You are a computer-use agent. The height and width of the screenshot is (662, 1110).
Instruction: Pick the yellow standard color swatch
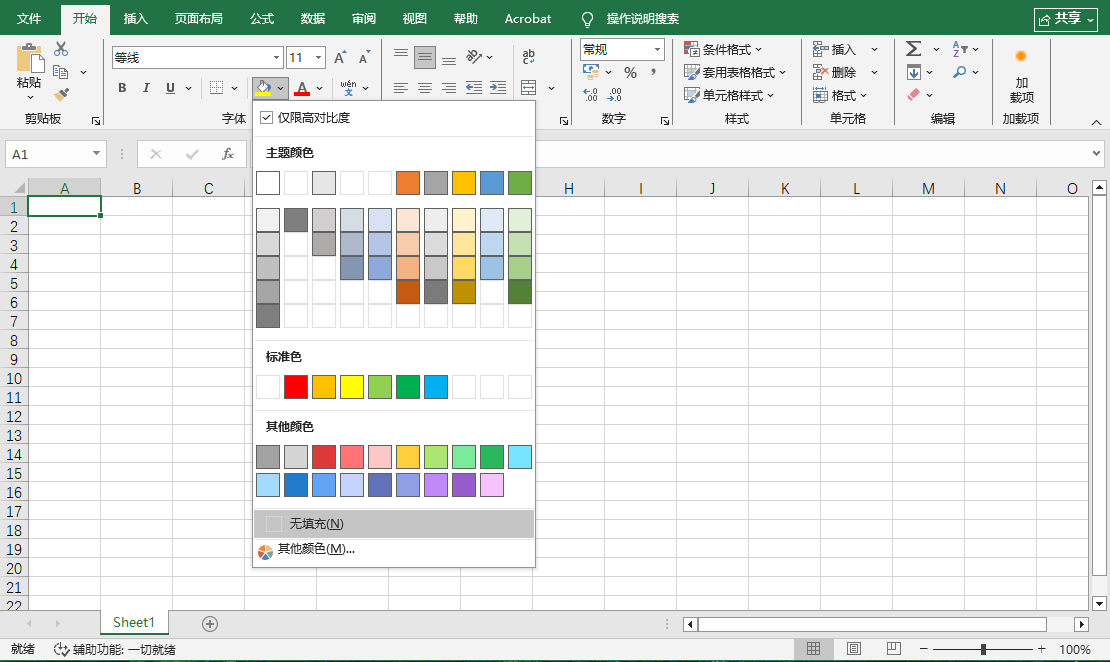352,387
